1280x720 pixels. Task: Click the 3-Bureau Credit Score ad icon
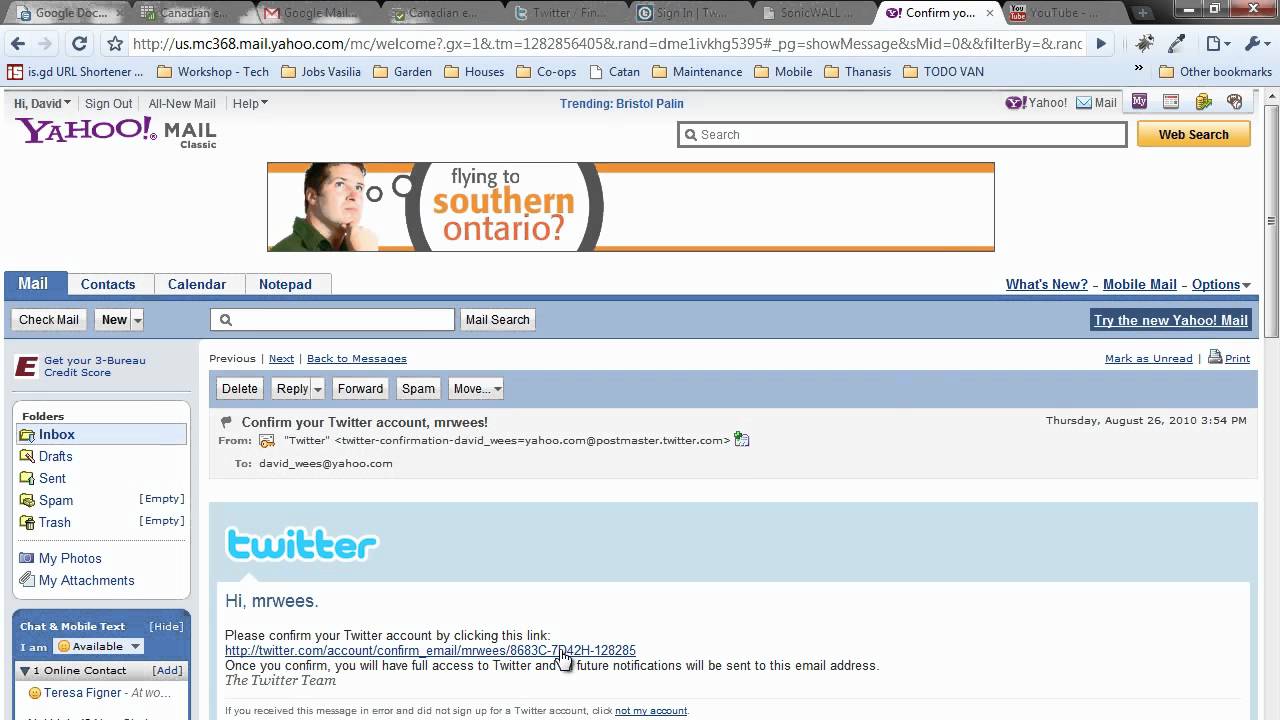(26, 366)
